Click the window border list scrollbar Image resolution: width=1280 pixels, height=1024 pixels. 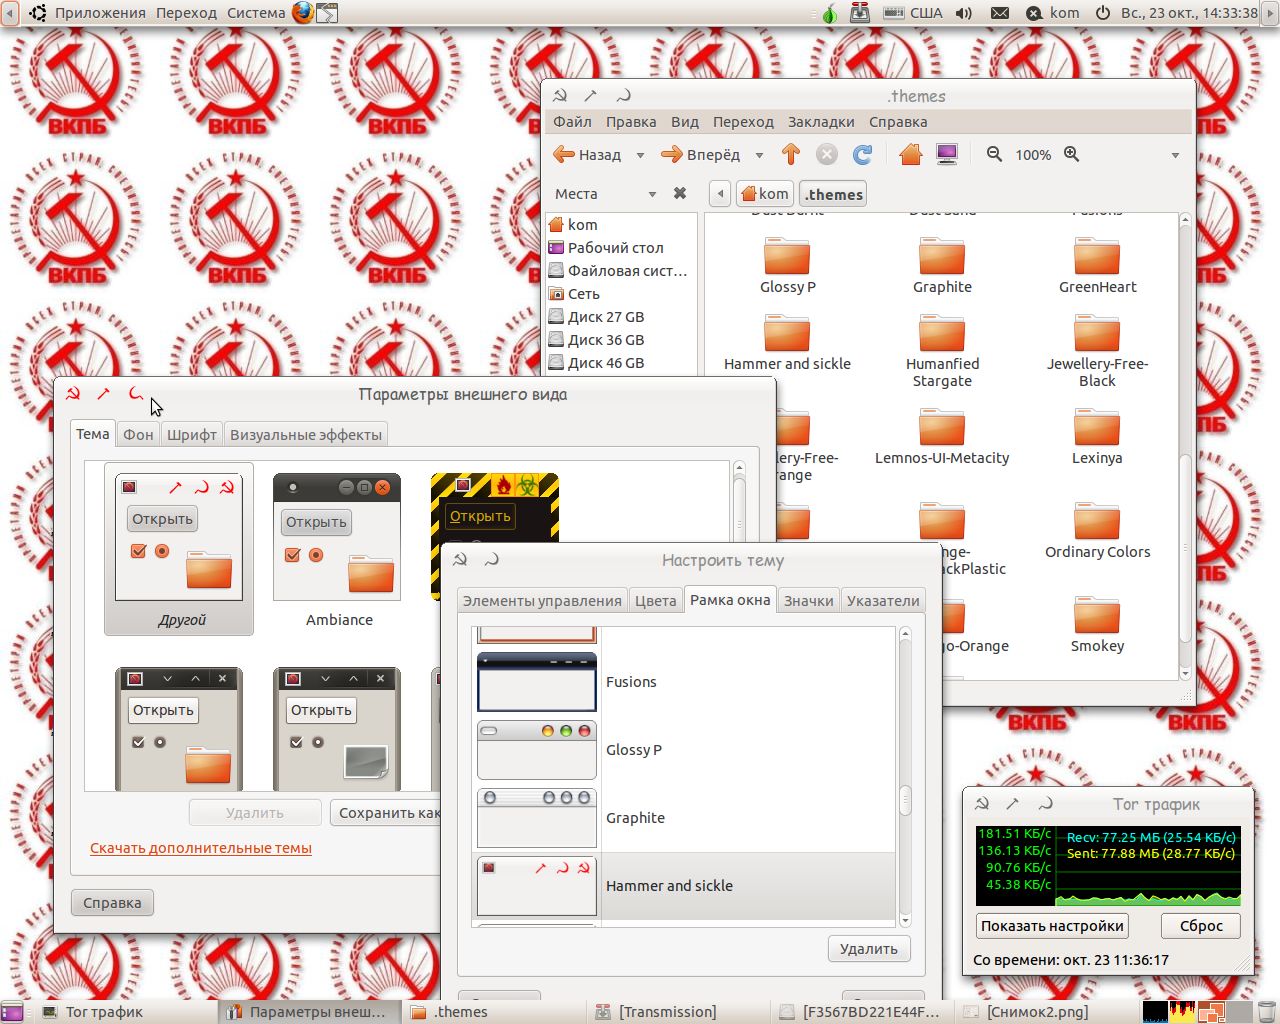pyautogui.click(x=905, y=800)
